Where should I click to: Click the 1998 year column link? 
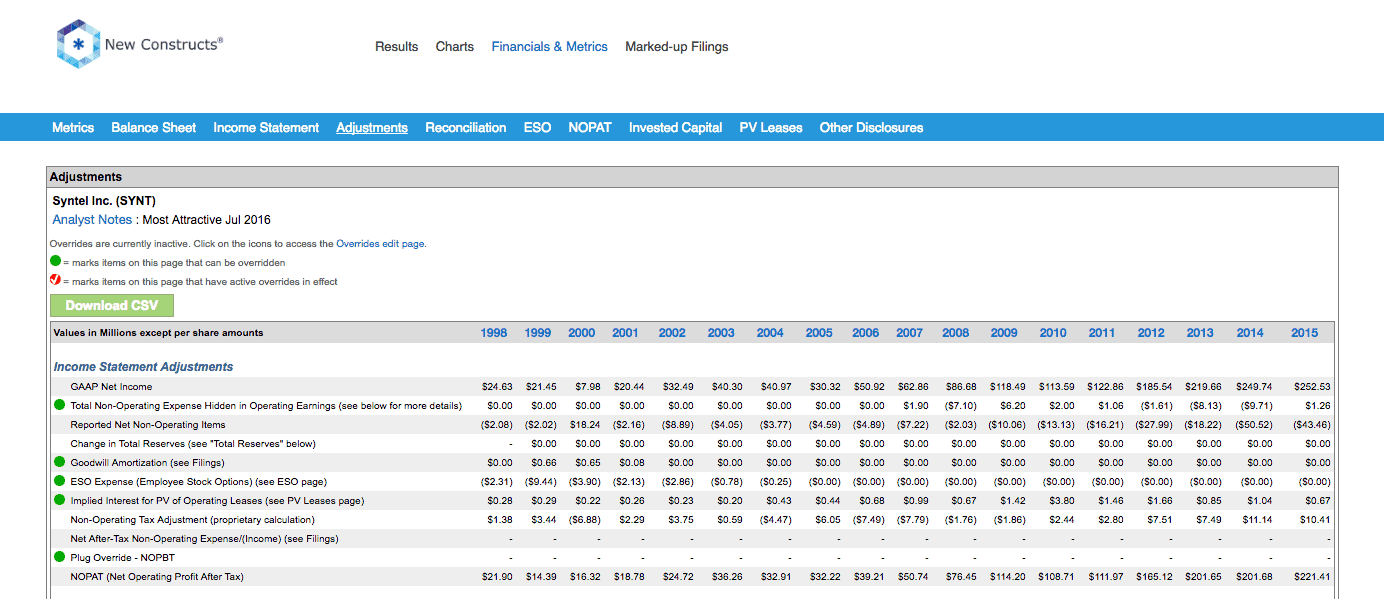(x=494, y=333)
